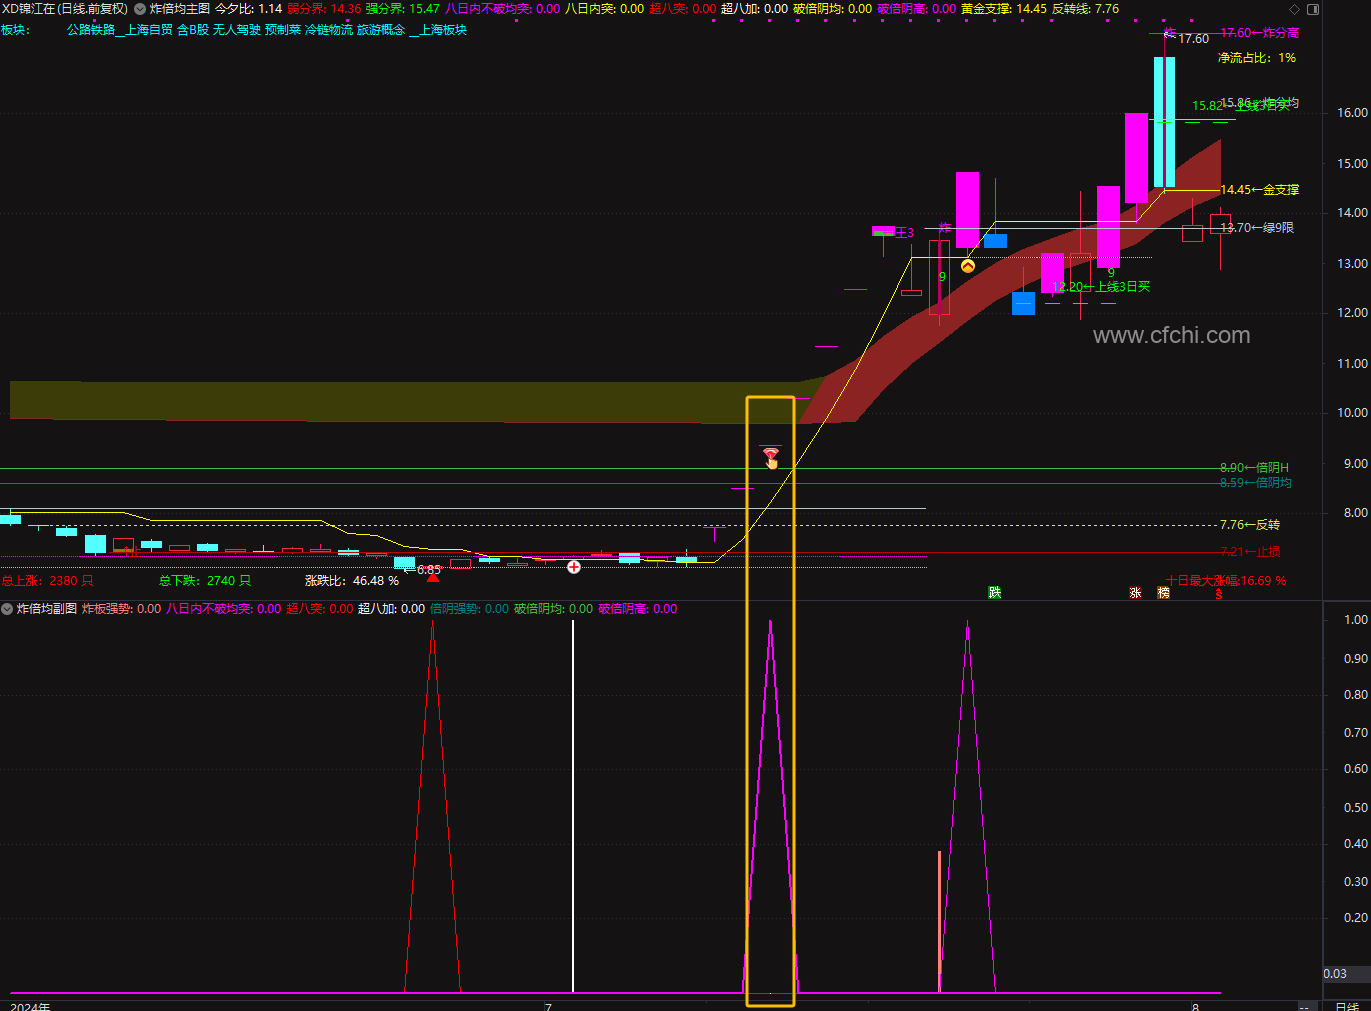
Task: Click the 7.21←止损 line label
Action: (1250, 552)
